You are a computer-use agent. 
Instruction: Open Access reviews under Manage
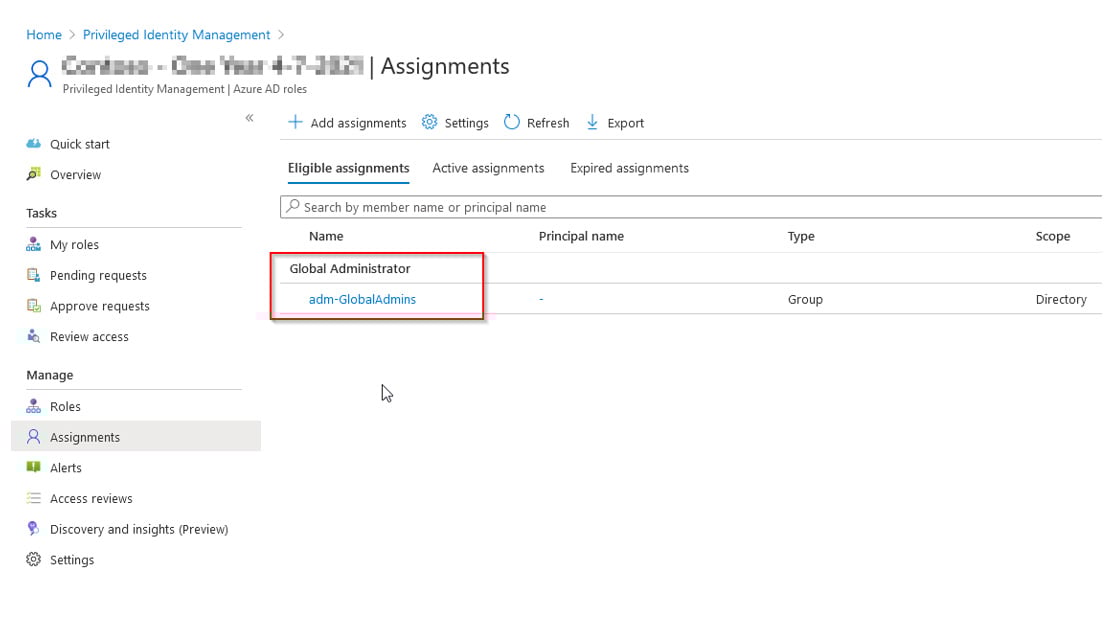click(x=91, y=499)
